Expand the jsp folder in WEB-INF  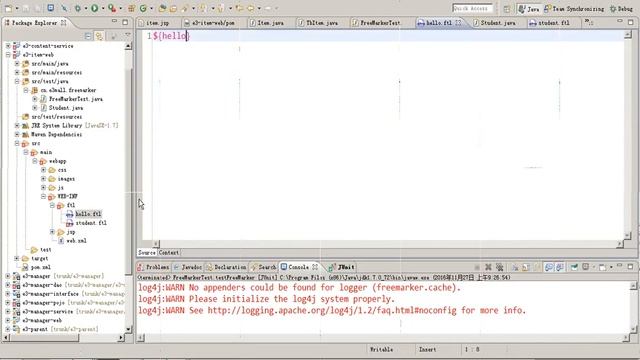tap(52, 232)
